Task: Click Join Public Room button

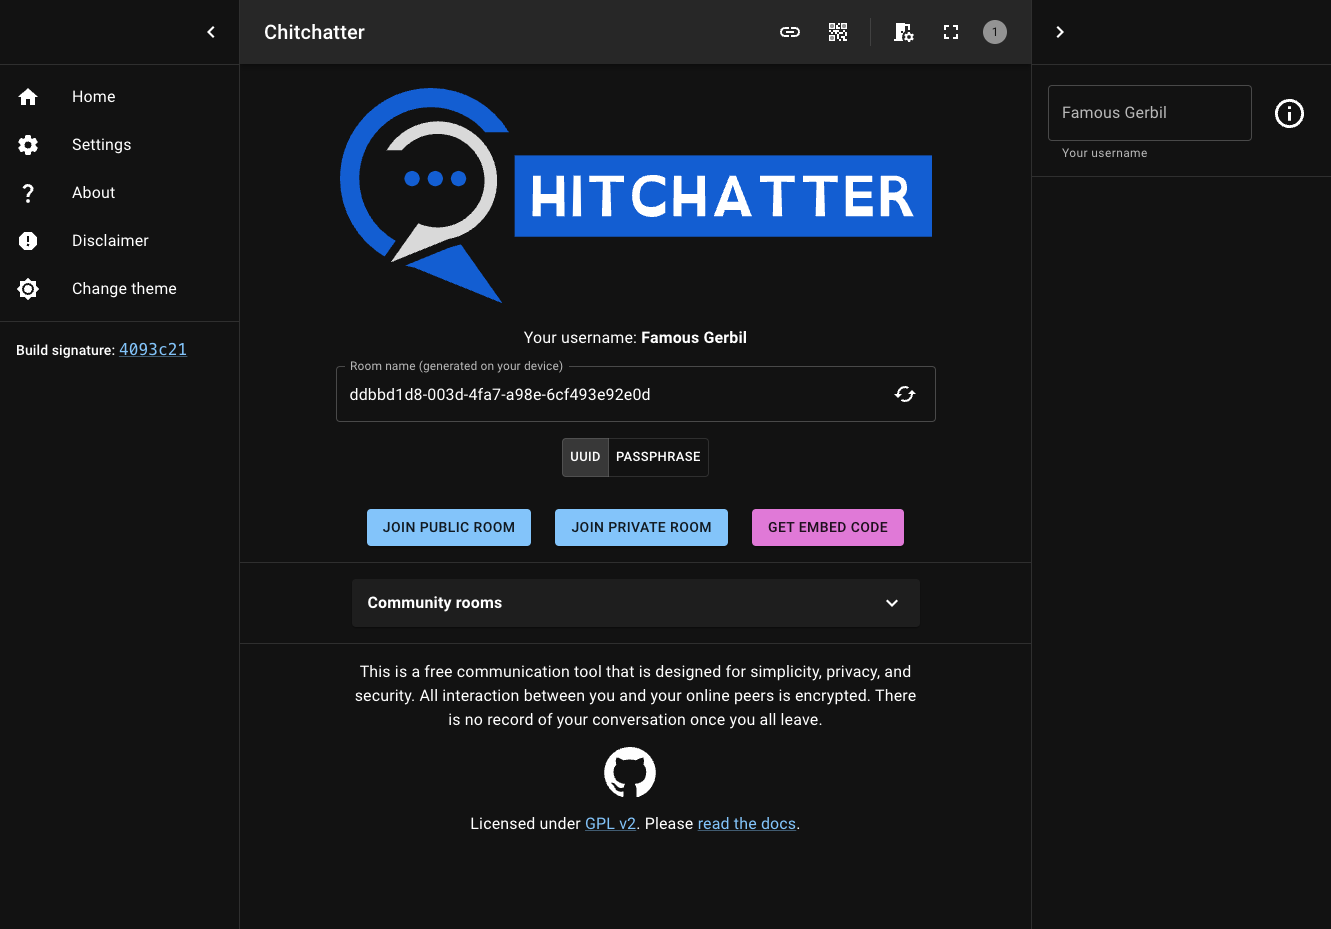Action: tap(449, 527)
